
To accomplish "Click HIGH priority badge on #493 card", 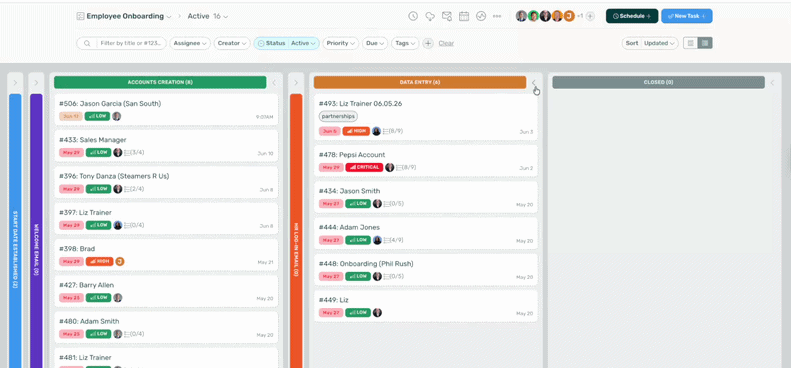I will pos(356,131).
